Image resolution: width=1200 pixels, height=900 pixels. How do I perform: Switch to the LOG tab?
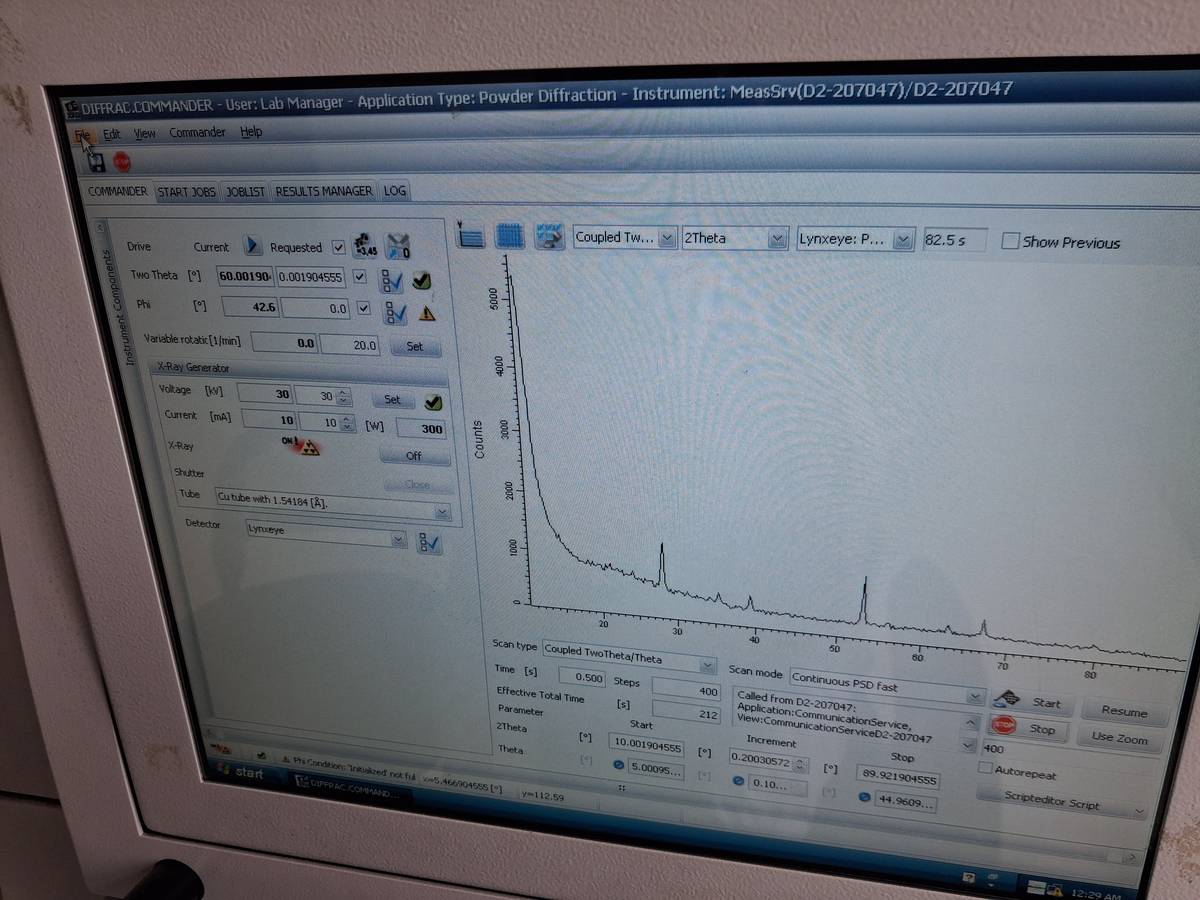395,191
